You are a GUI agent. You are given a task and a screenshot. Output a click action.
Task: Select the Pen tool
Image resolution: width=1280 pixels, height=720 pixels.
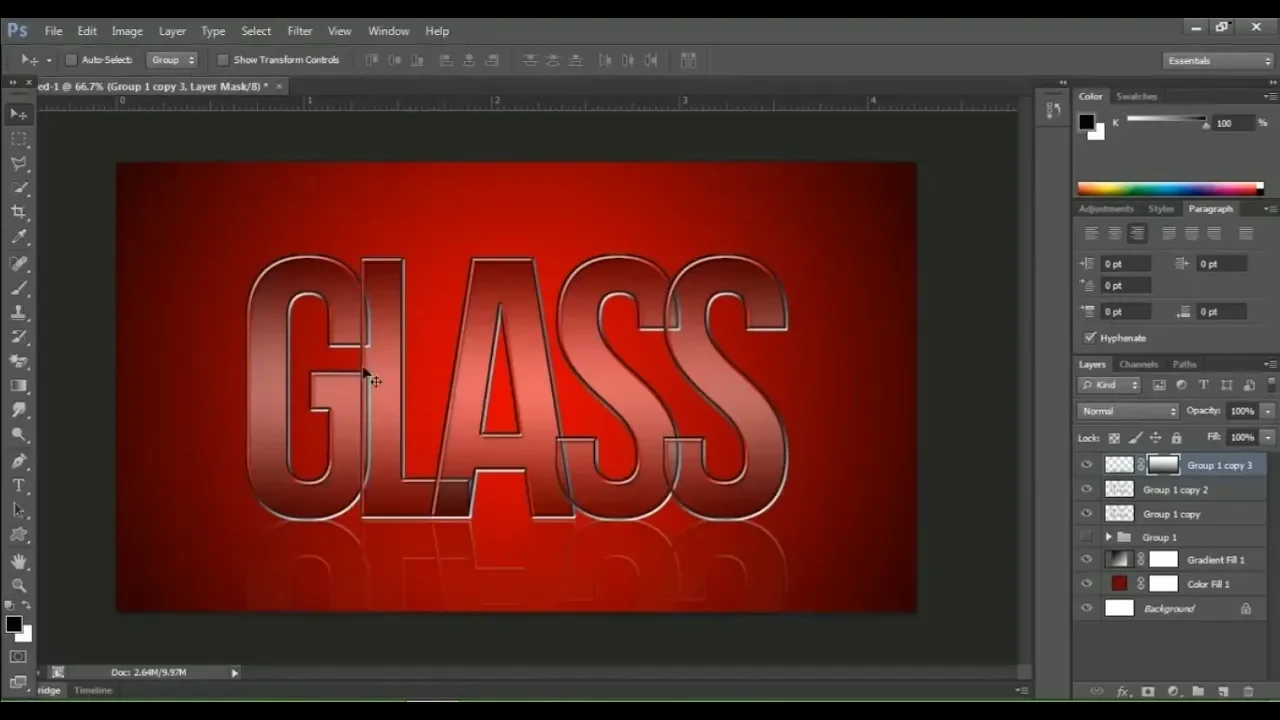point(19,461)
